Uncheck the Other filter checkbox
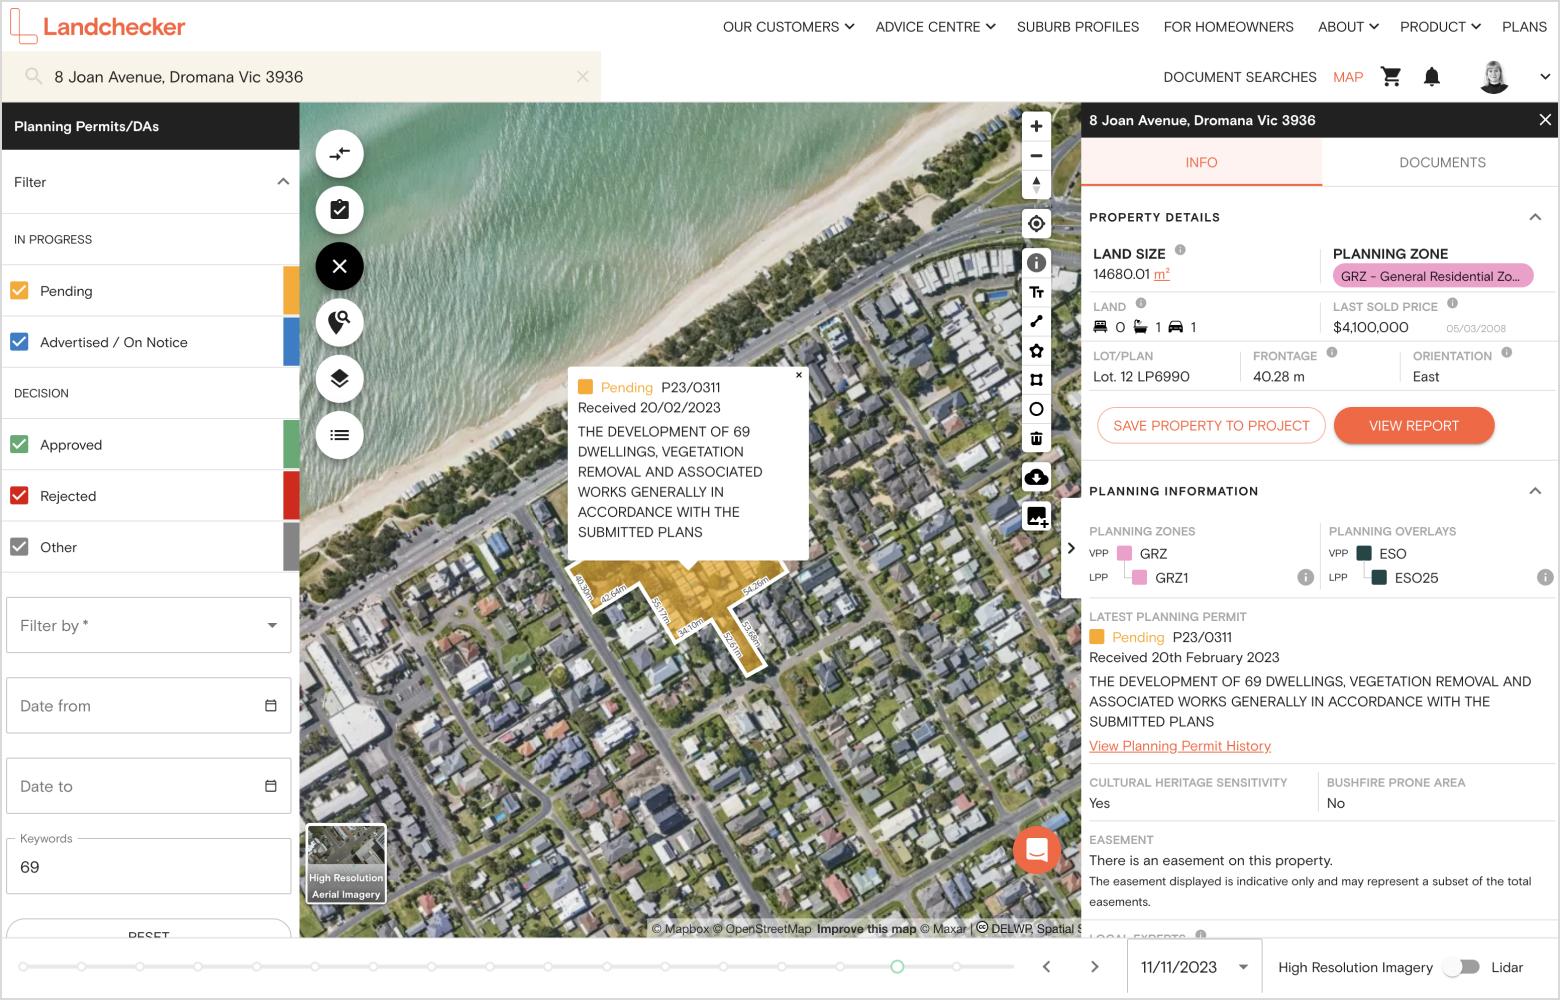 pos(19,546)
